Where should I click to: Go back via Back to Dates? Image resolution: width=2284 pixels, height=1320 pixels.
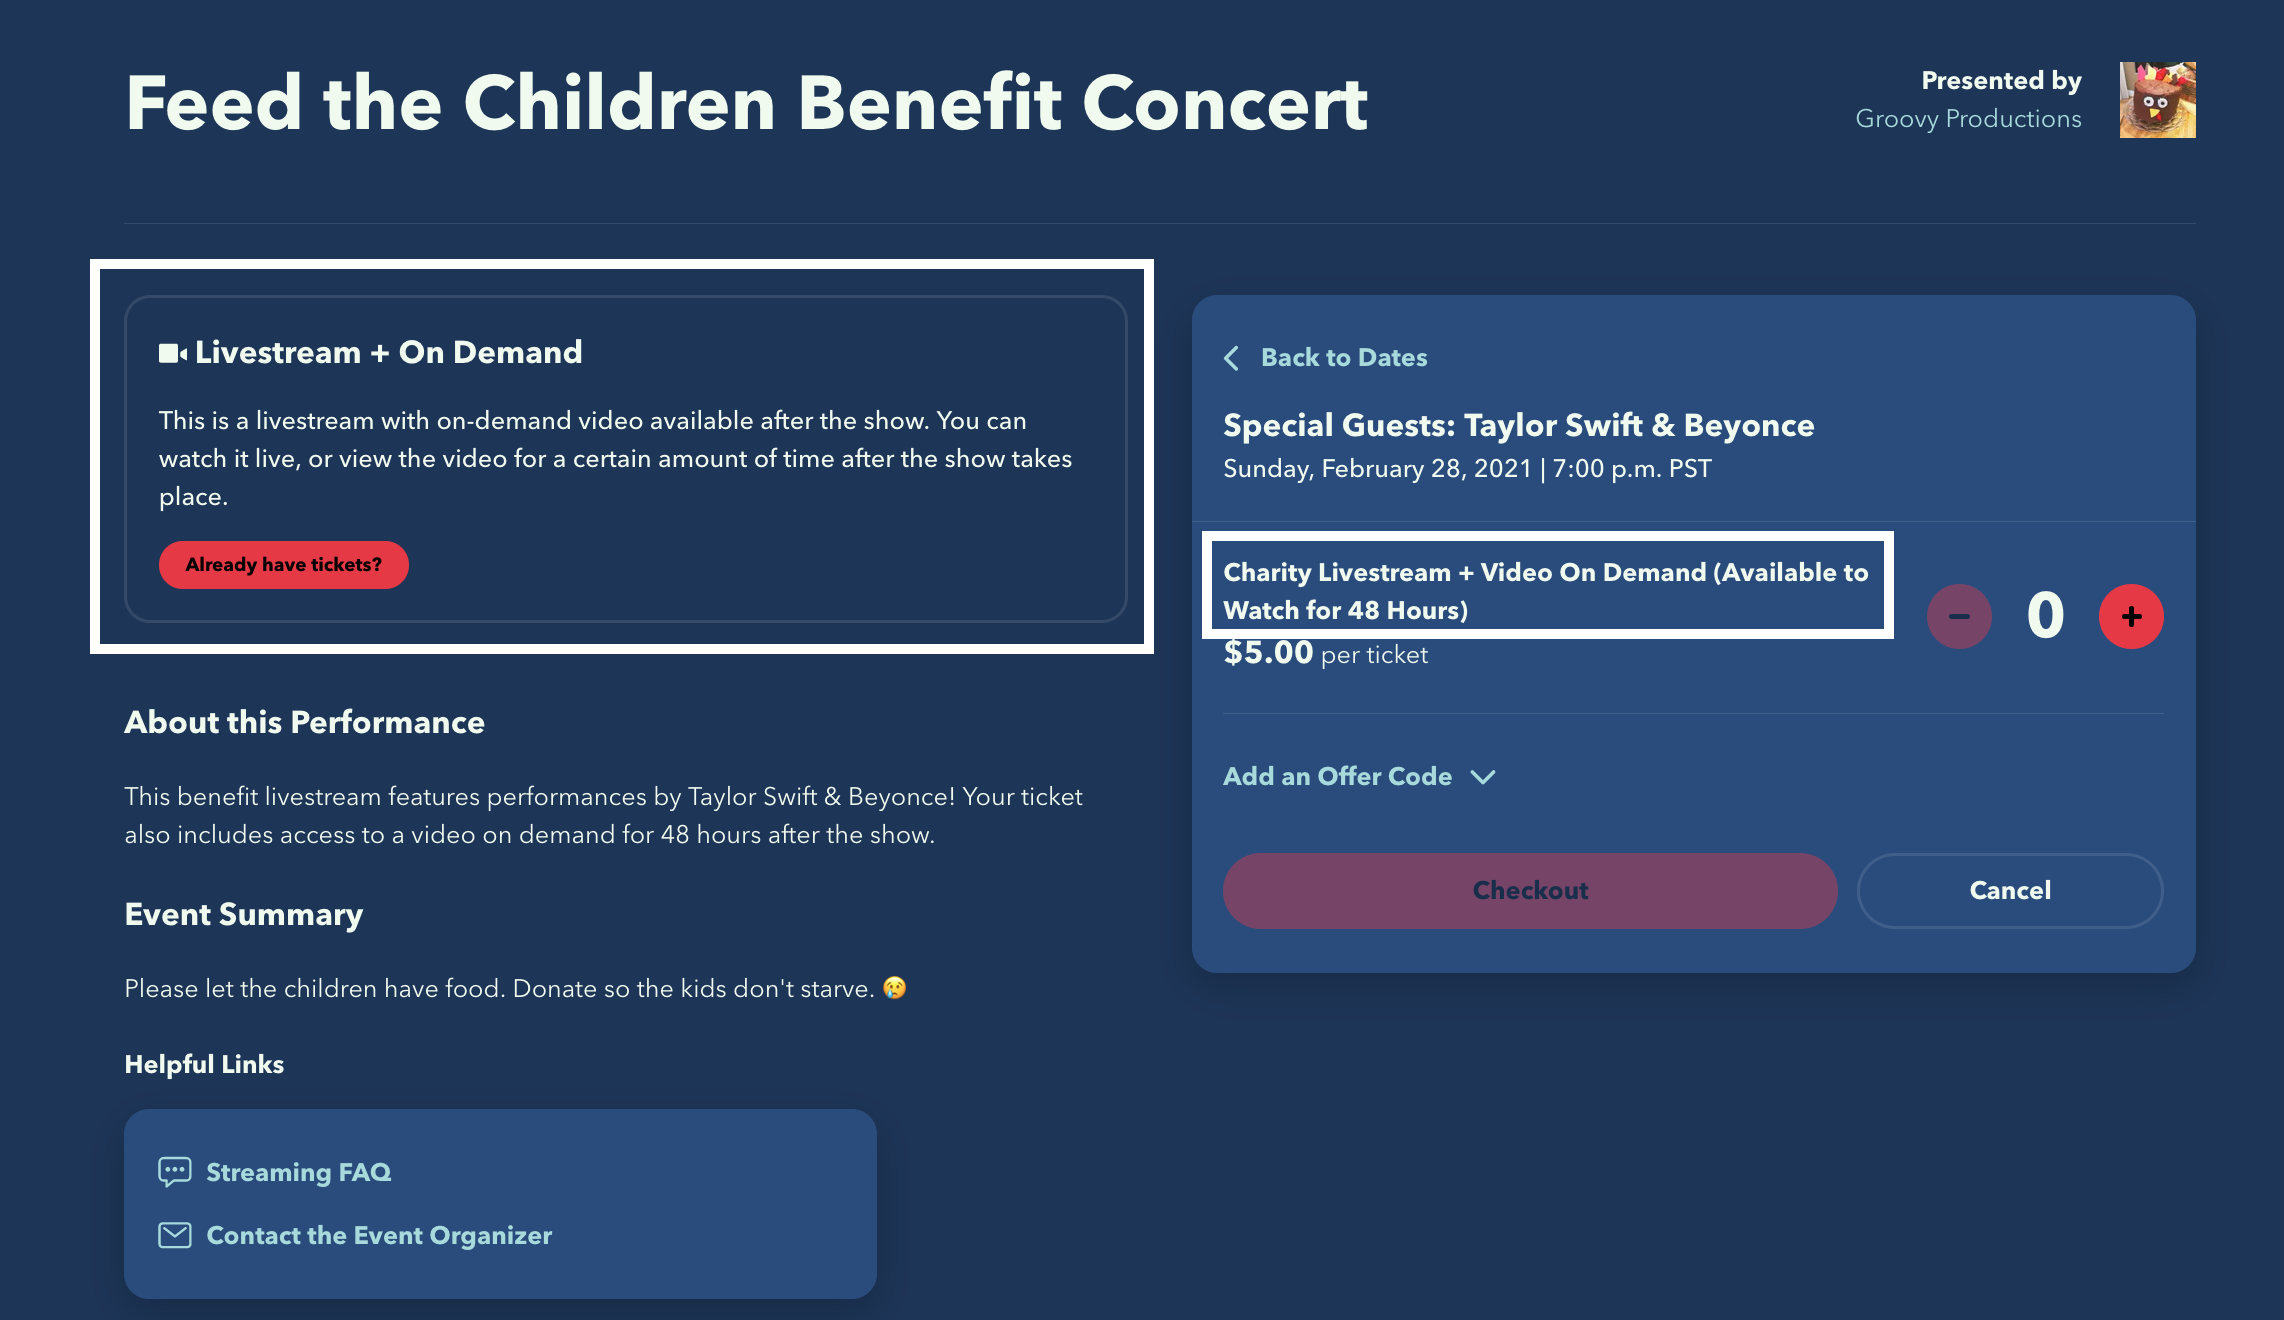click(x=1344, y=357)
